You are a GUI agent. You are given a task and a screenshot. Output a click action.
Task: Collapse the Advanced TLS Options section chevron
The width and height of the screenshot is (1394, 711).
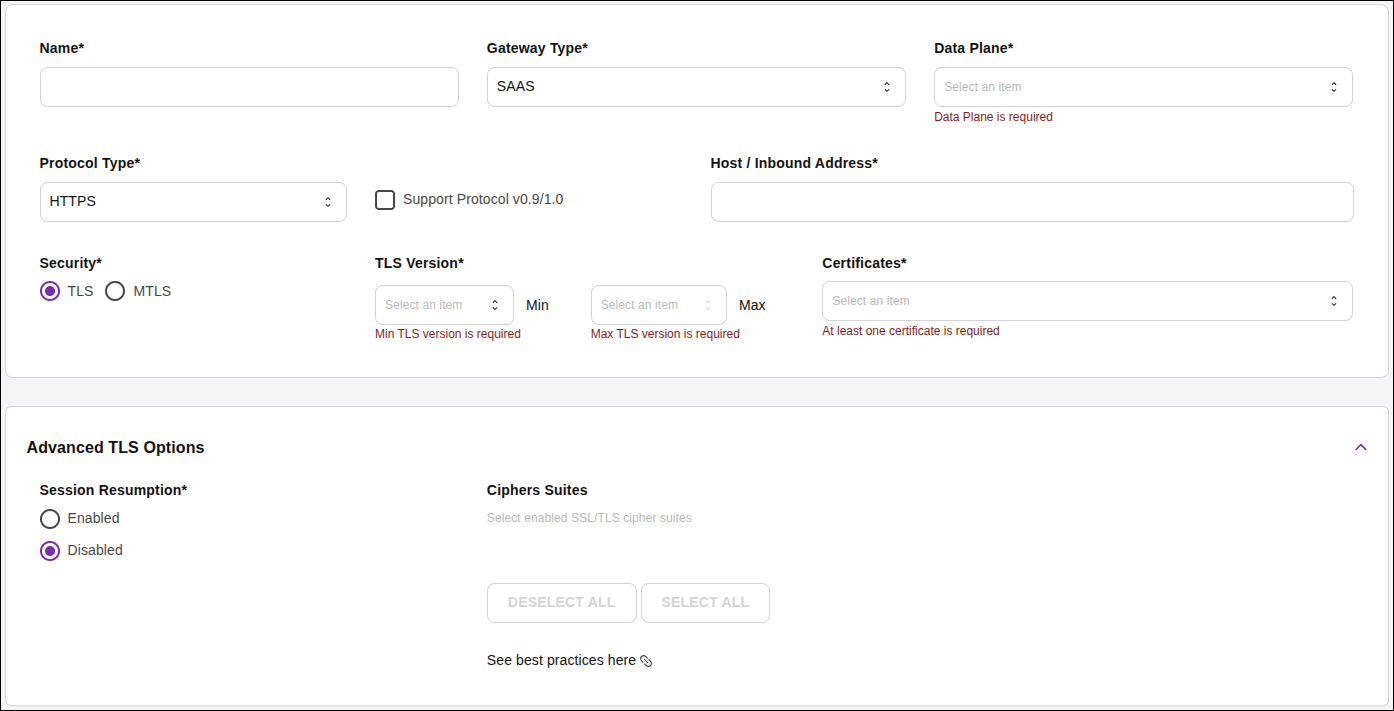click(1360, 447)
